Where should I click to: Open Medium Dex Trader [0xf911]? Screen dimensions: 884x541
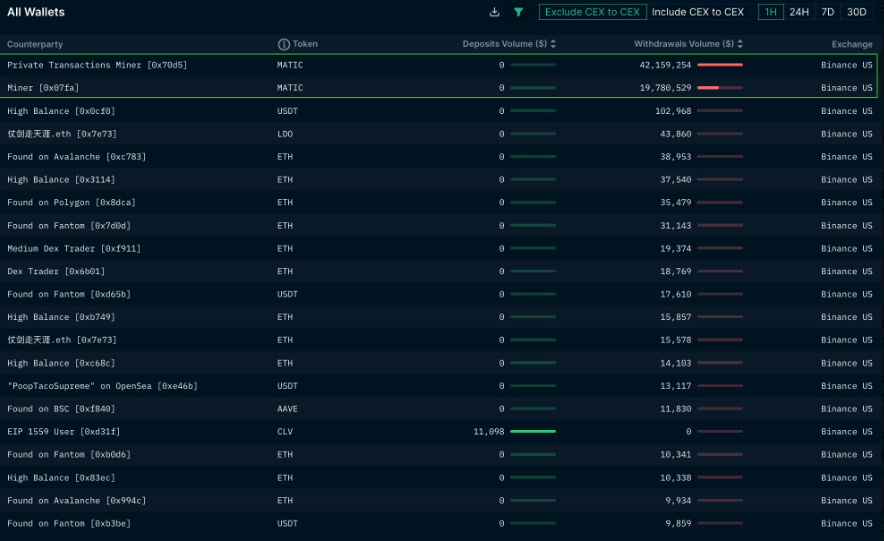point(74,249)
